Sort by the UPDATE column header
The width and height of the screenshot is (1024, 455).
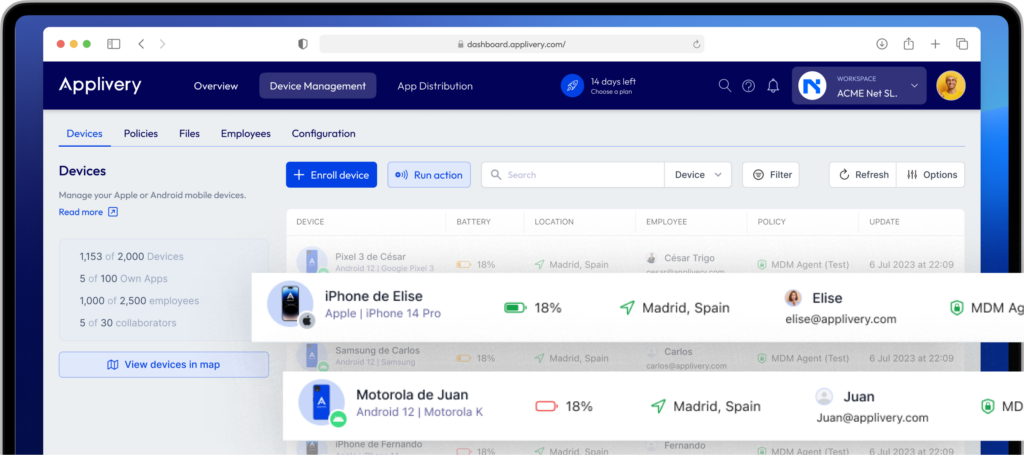884,222
